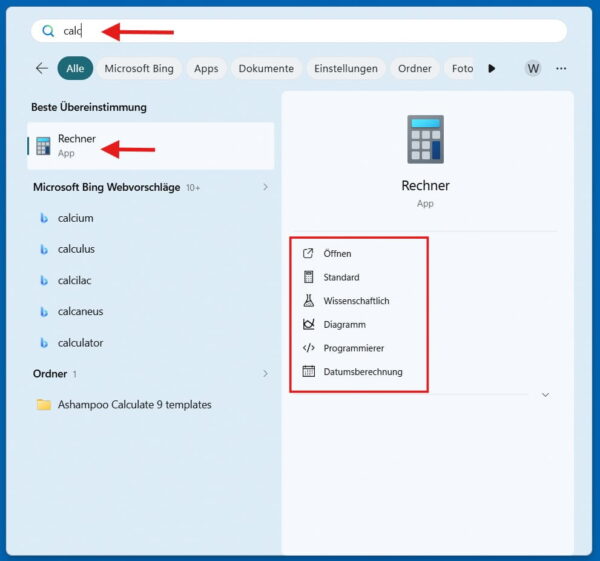Click the Rechner title in preview pane

425,186
